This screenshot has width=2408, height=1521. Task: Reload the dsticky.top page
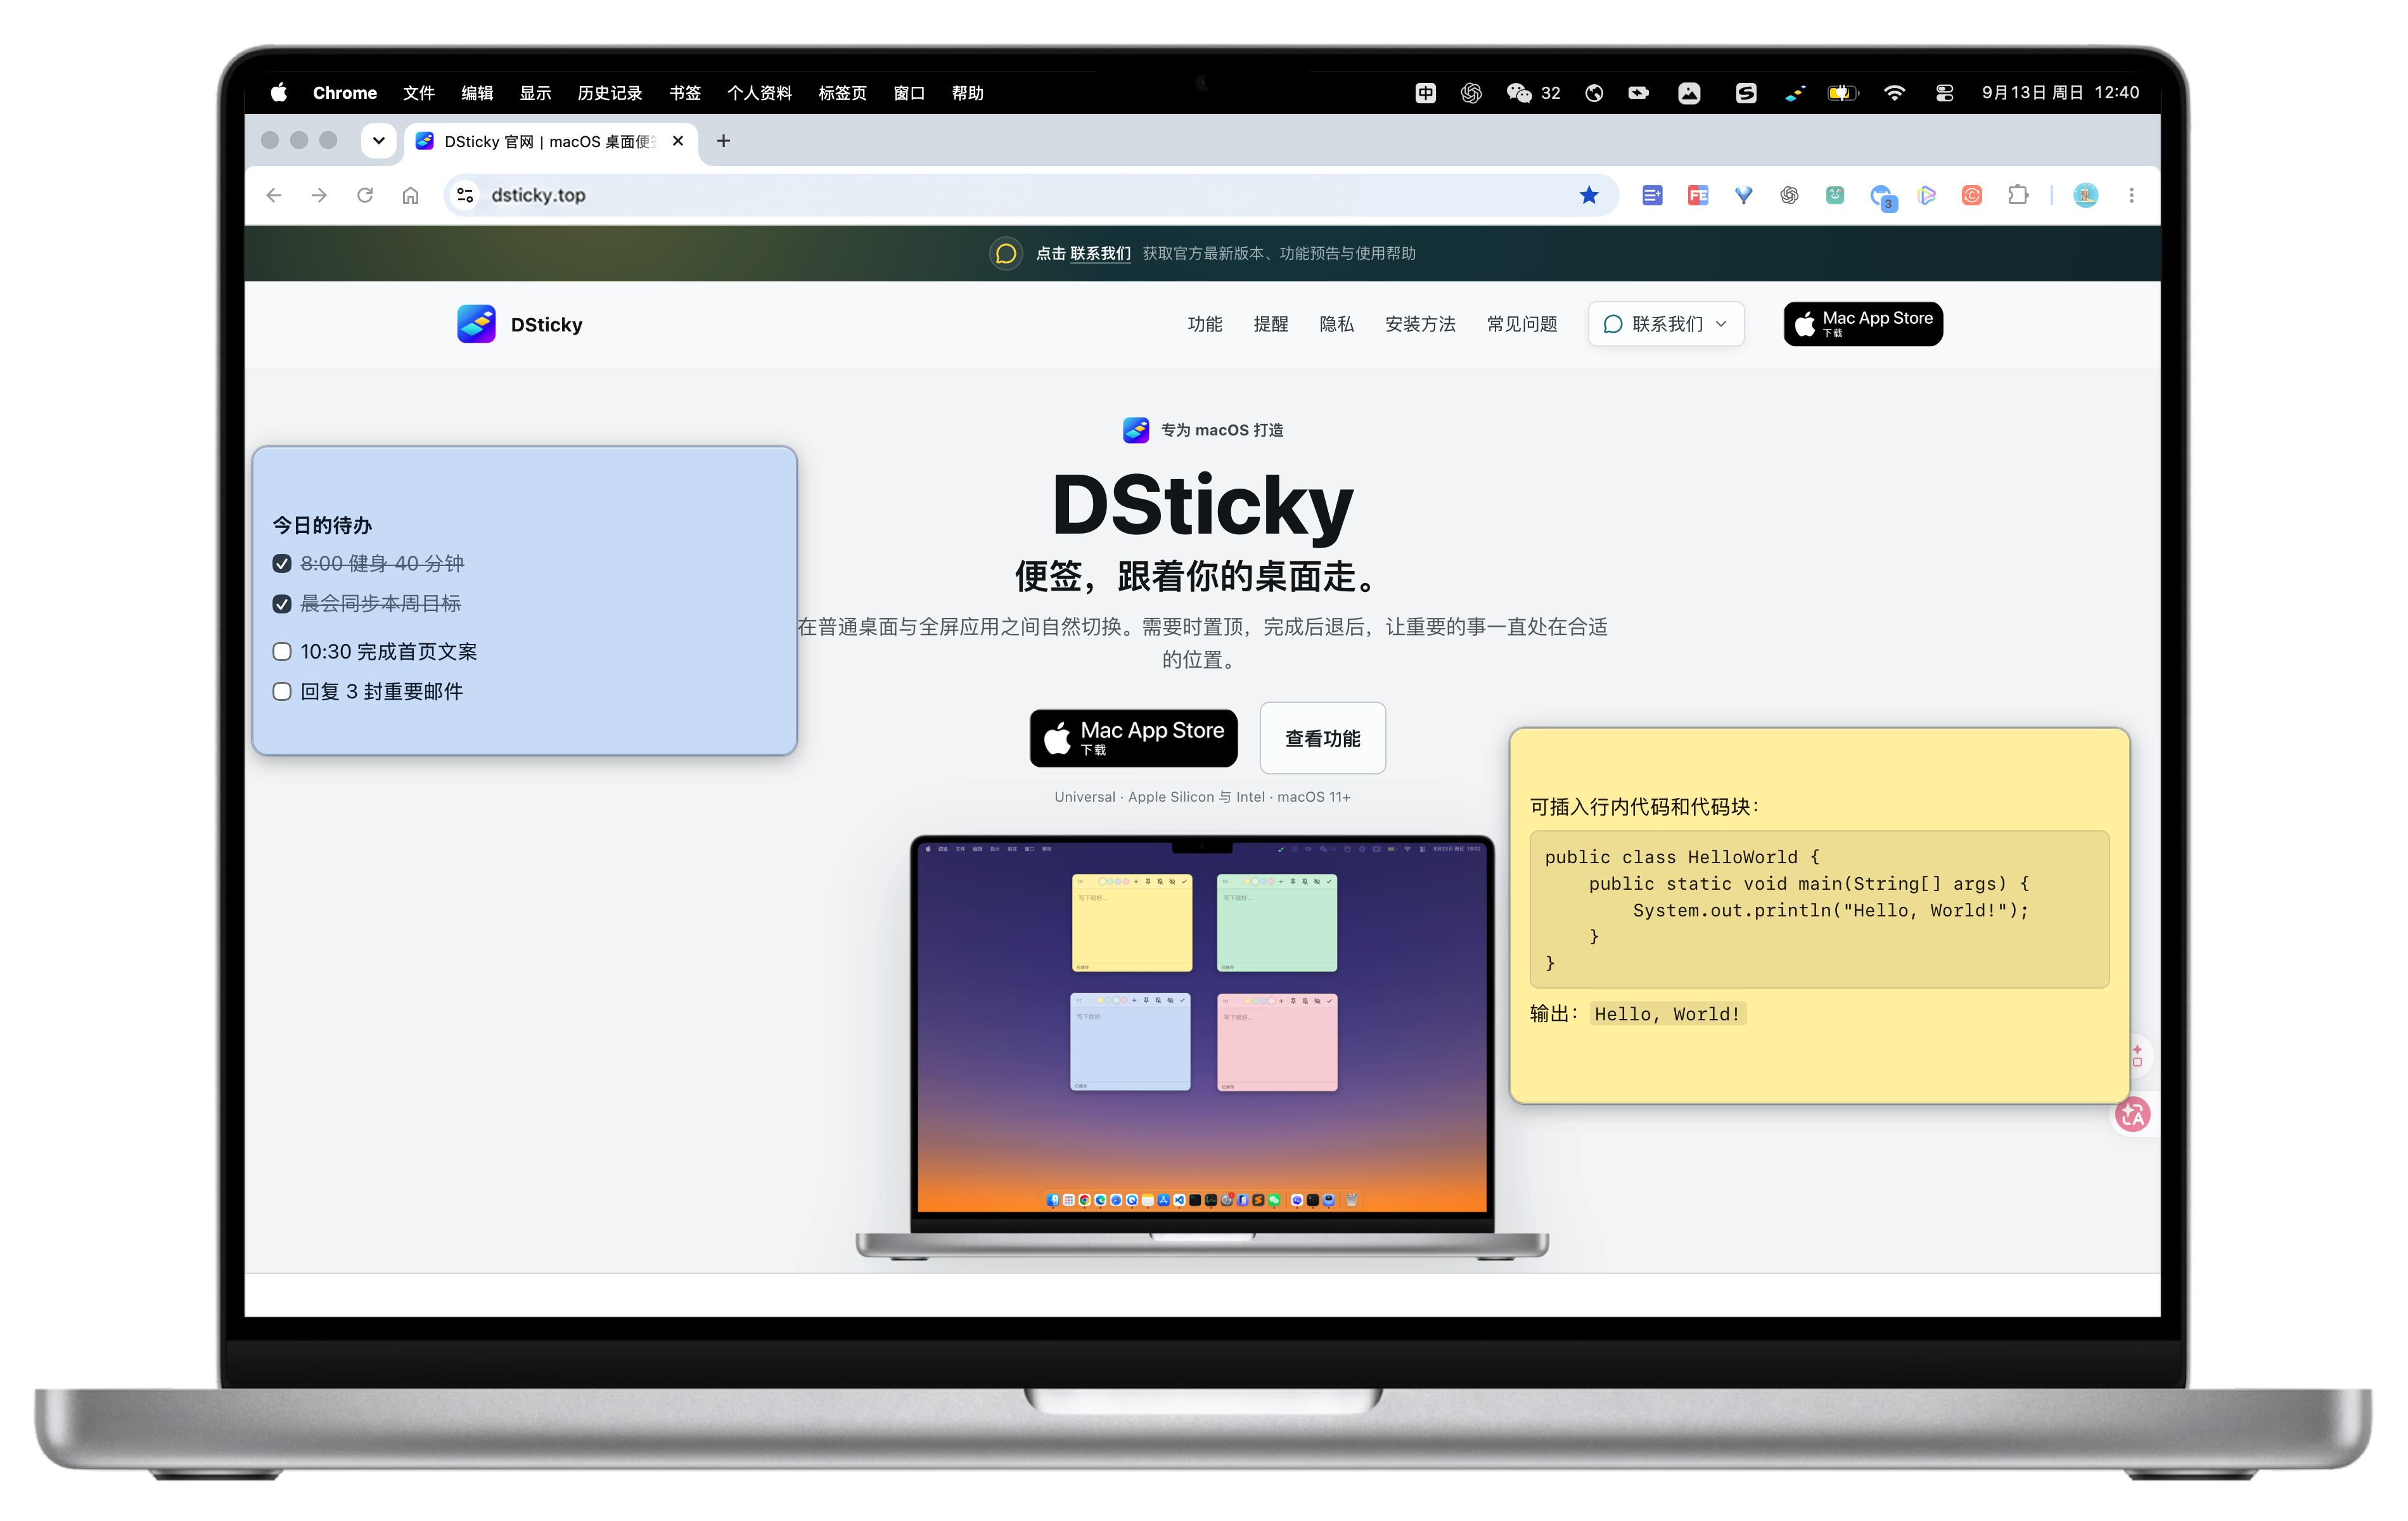[x=365, y=195]
